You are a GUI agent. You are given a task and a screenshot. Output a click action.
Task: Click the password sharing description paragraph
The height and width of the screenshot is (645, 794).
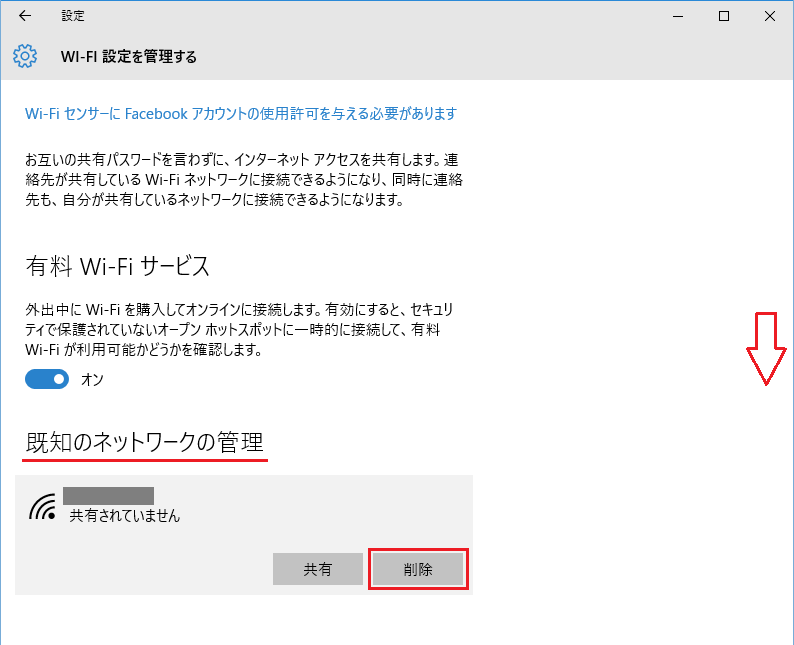point(242,179)
